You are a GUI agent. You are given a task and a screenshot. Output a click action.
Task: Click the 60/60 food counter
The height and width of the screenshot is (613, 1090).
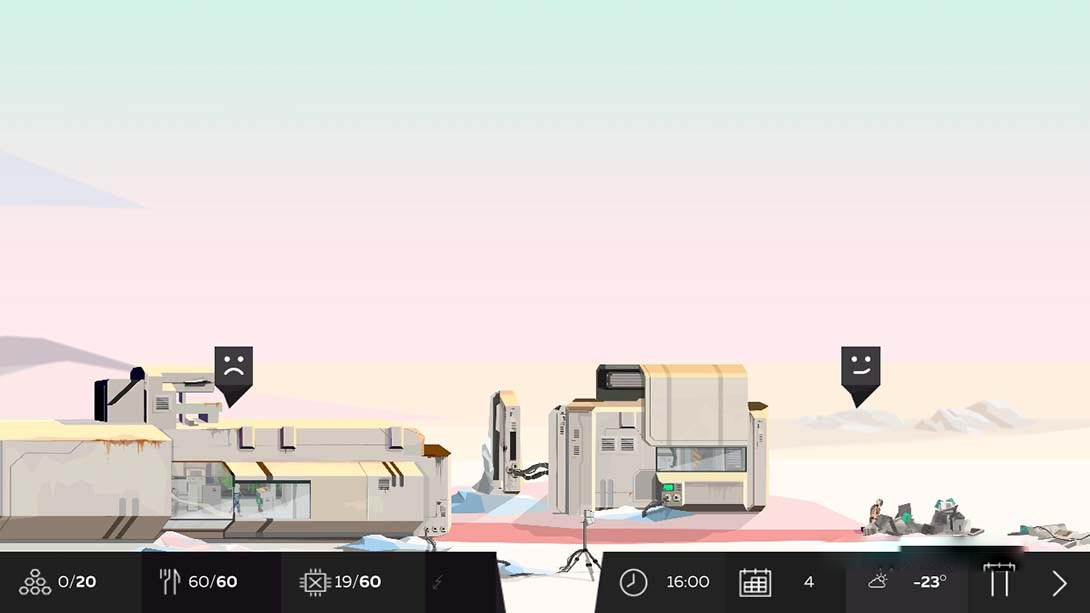click(x=212, y=582)
